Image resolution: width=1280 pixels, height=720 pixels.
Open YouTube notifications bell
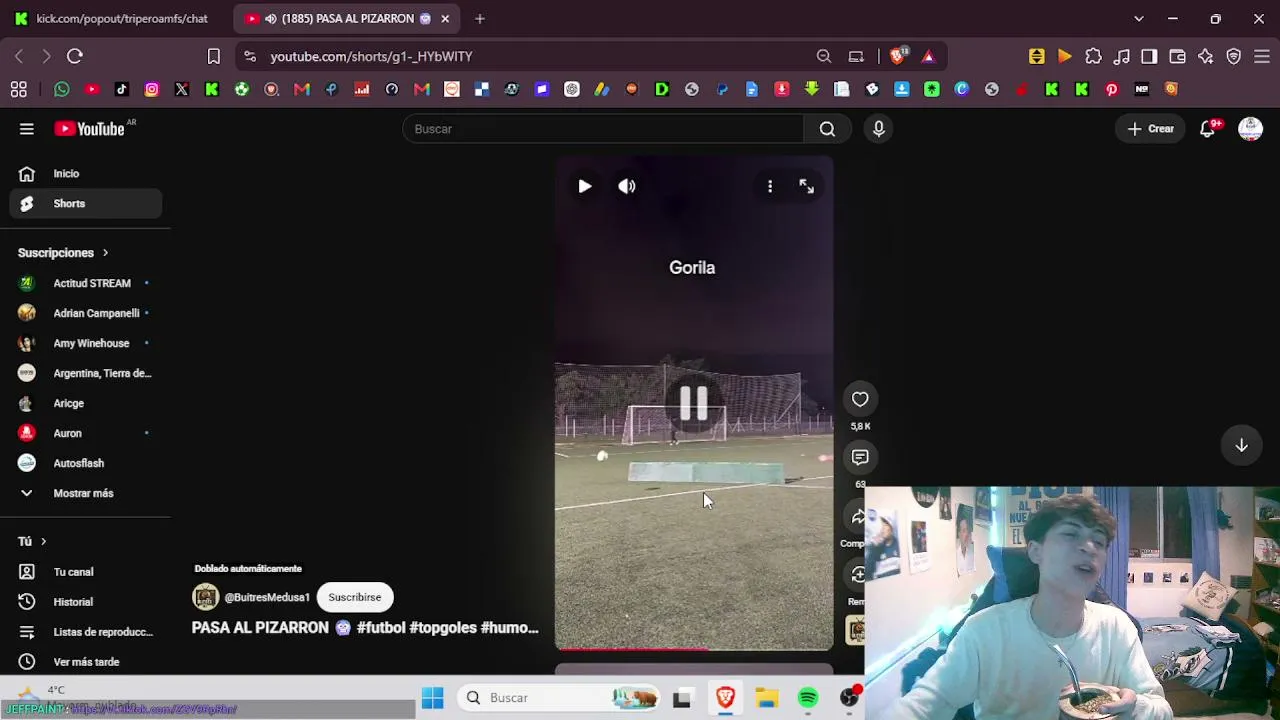[x=1208, y=129]
